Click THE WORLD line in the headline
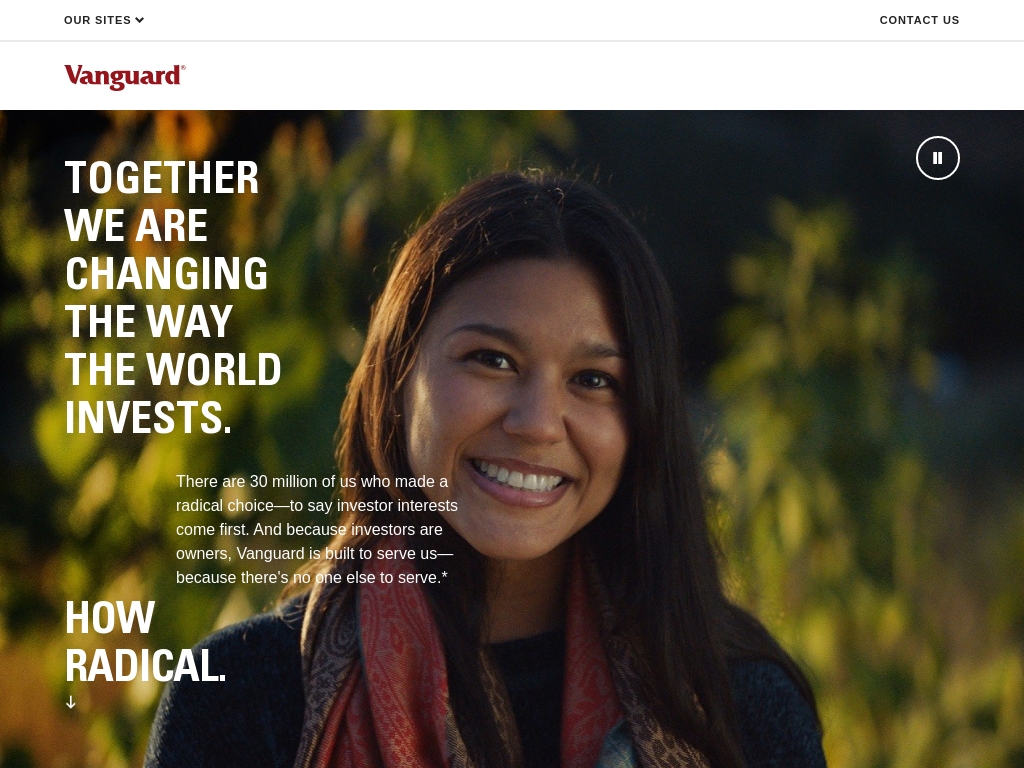 (173, 370)
